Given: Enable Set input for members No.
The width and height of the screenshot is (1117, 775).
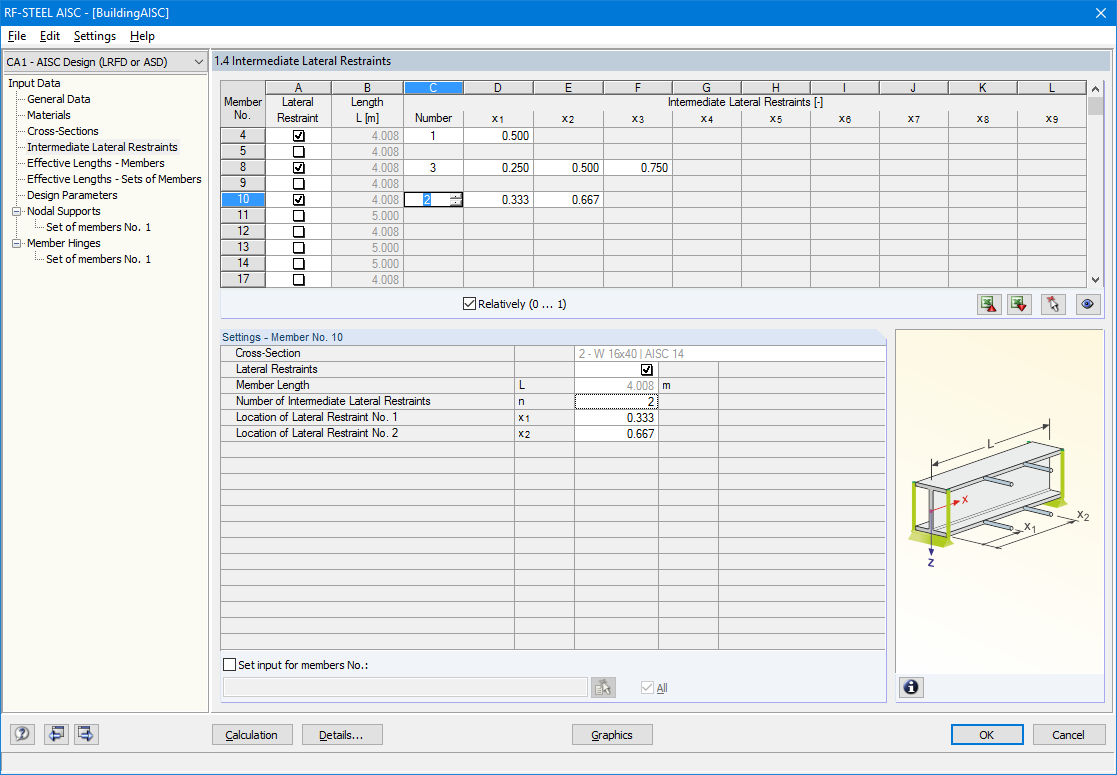Looking at the screenshot, I should coord(229,665).
